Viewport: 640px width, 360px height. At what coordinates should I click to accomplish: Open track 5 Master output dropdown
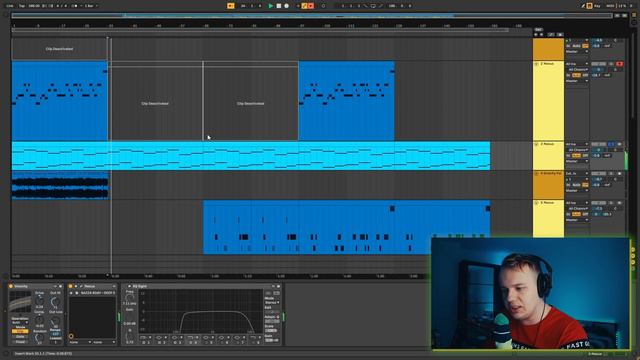(x=577, y=220)
